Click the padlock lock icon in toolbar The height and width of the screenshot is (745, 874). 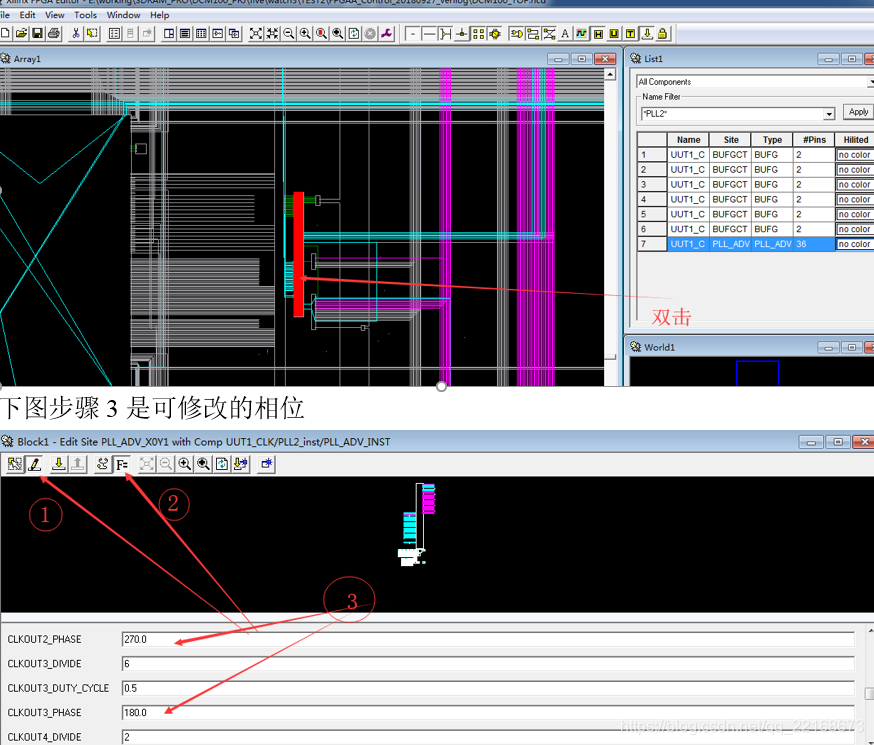pyautogui.click(x=663, y=33)
